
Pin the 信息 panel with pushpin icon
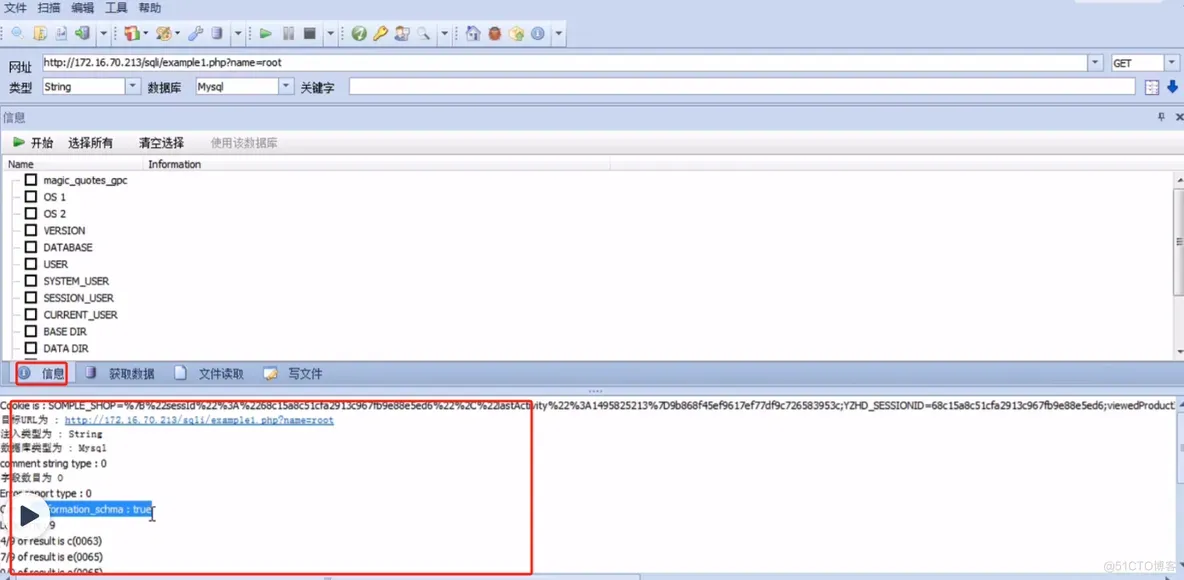(x=1162, y=117)
